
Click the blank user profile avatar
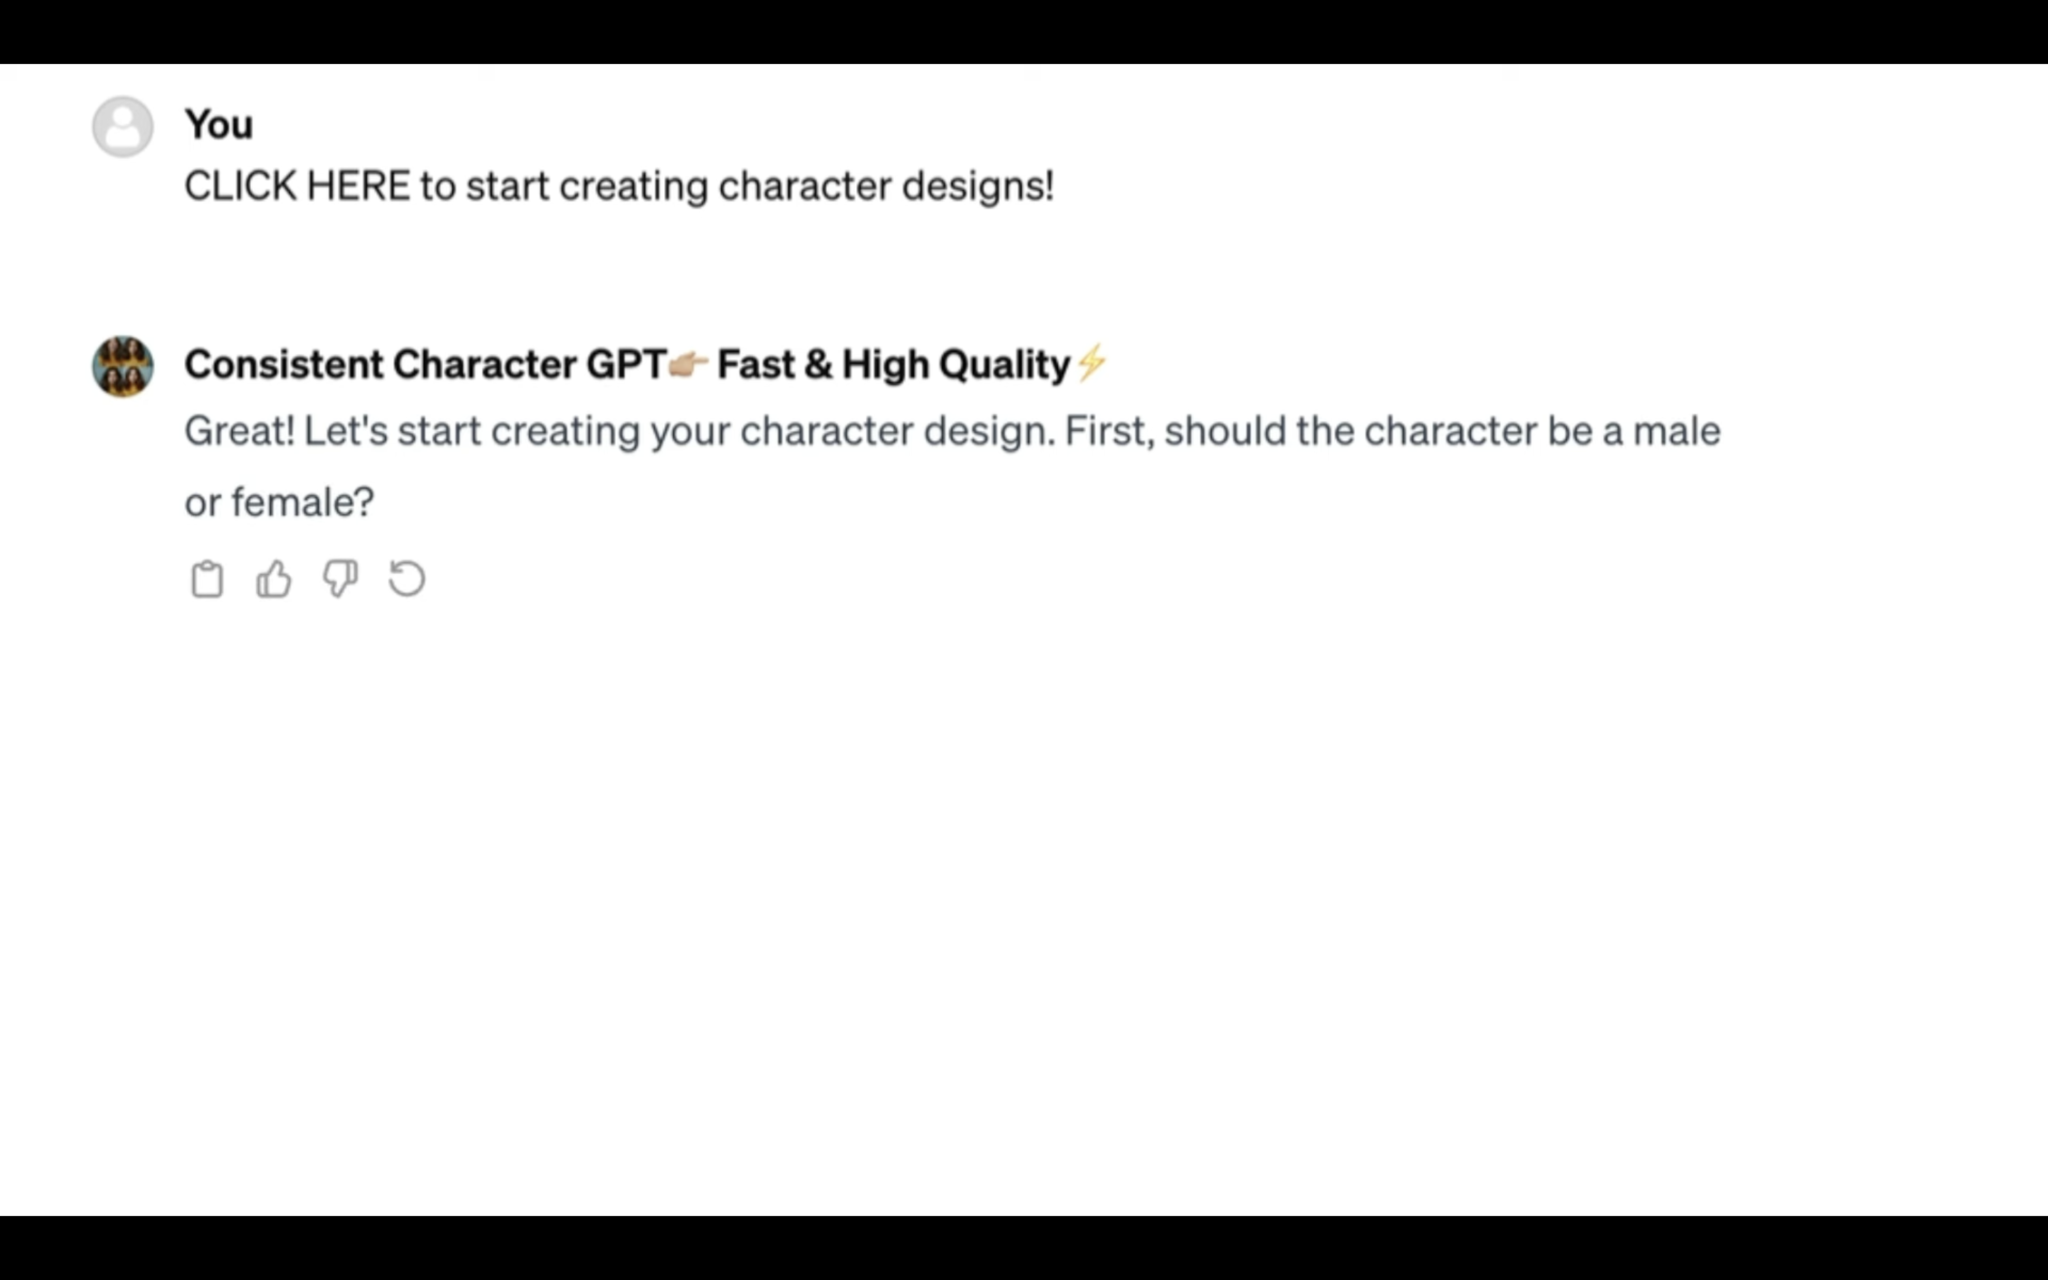coord(122,126)
